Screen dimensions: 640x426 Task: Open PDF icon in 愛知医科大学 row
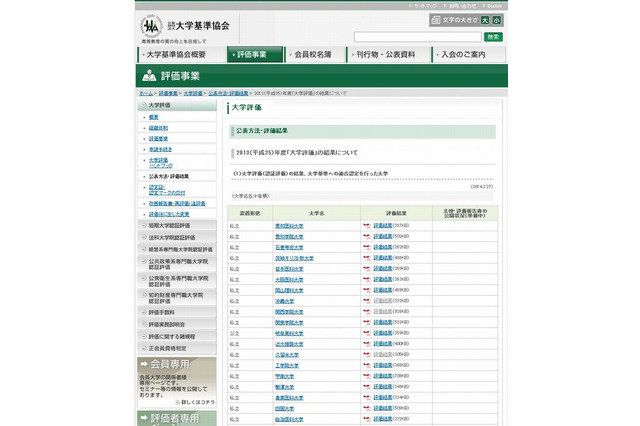[367, 226]
